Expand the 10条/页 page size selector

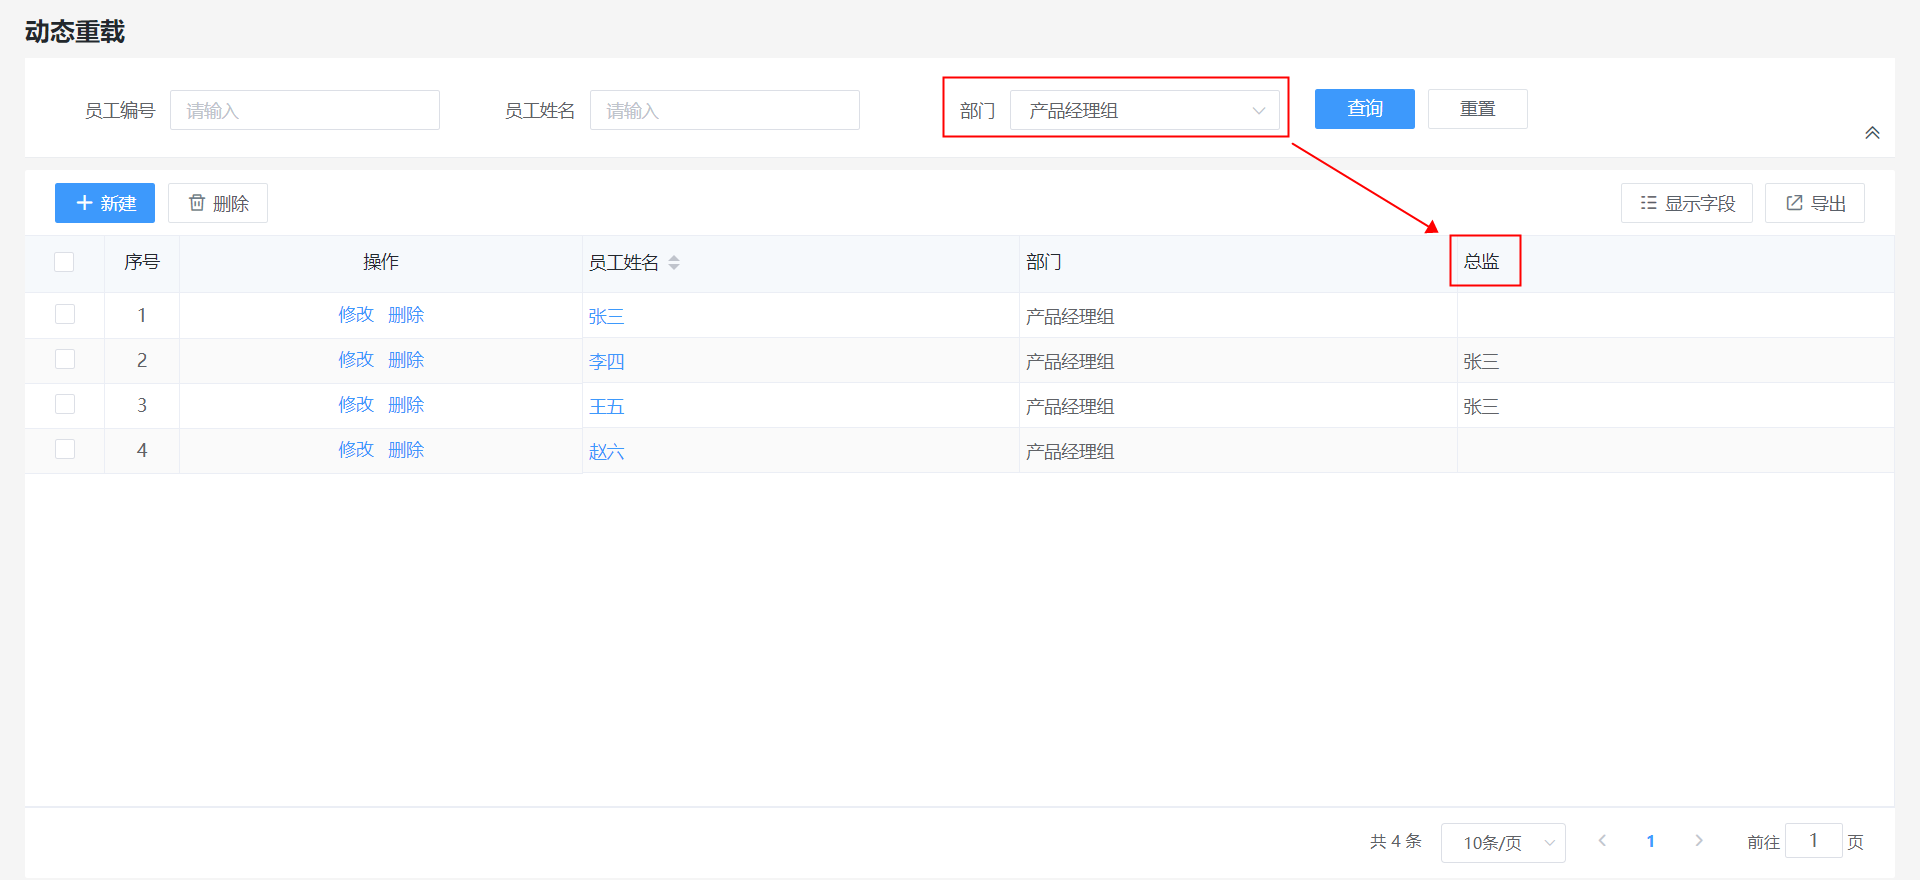tap(1502, 842)
